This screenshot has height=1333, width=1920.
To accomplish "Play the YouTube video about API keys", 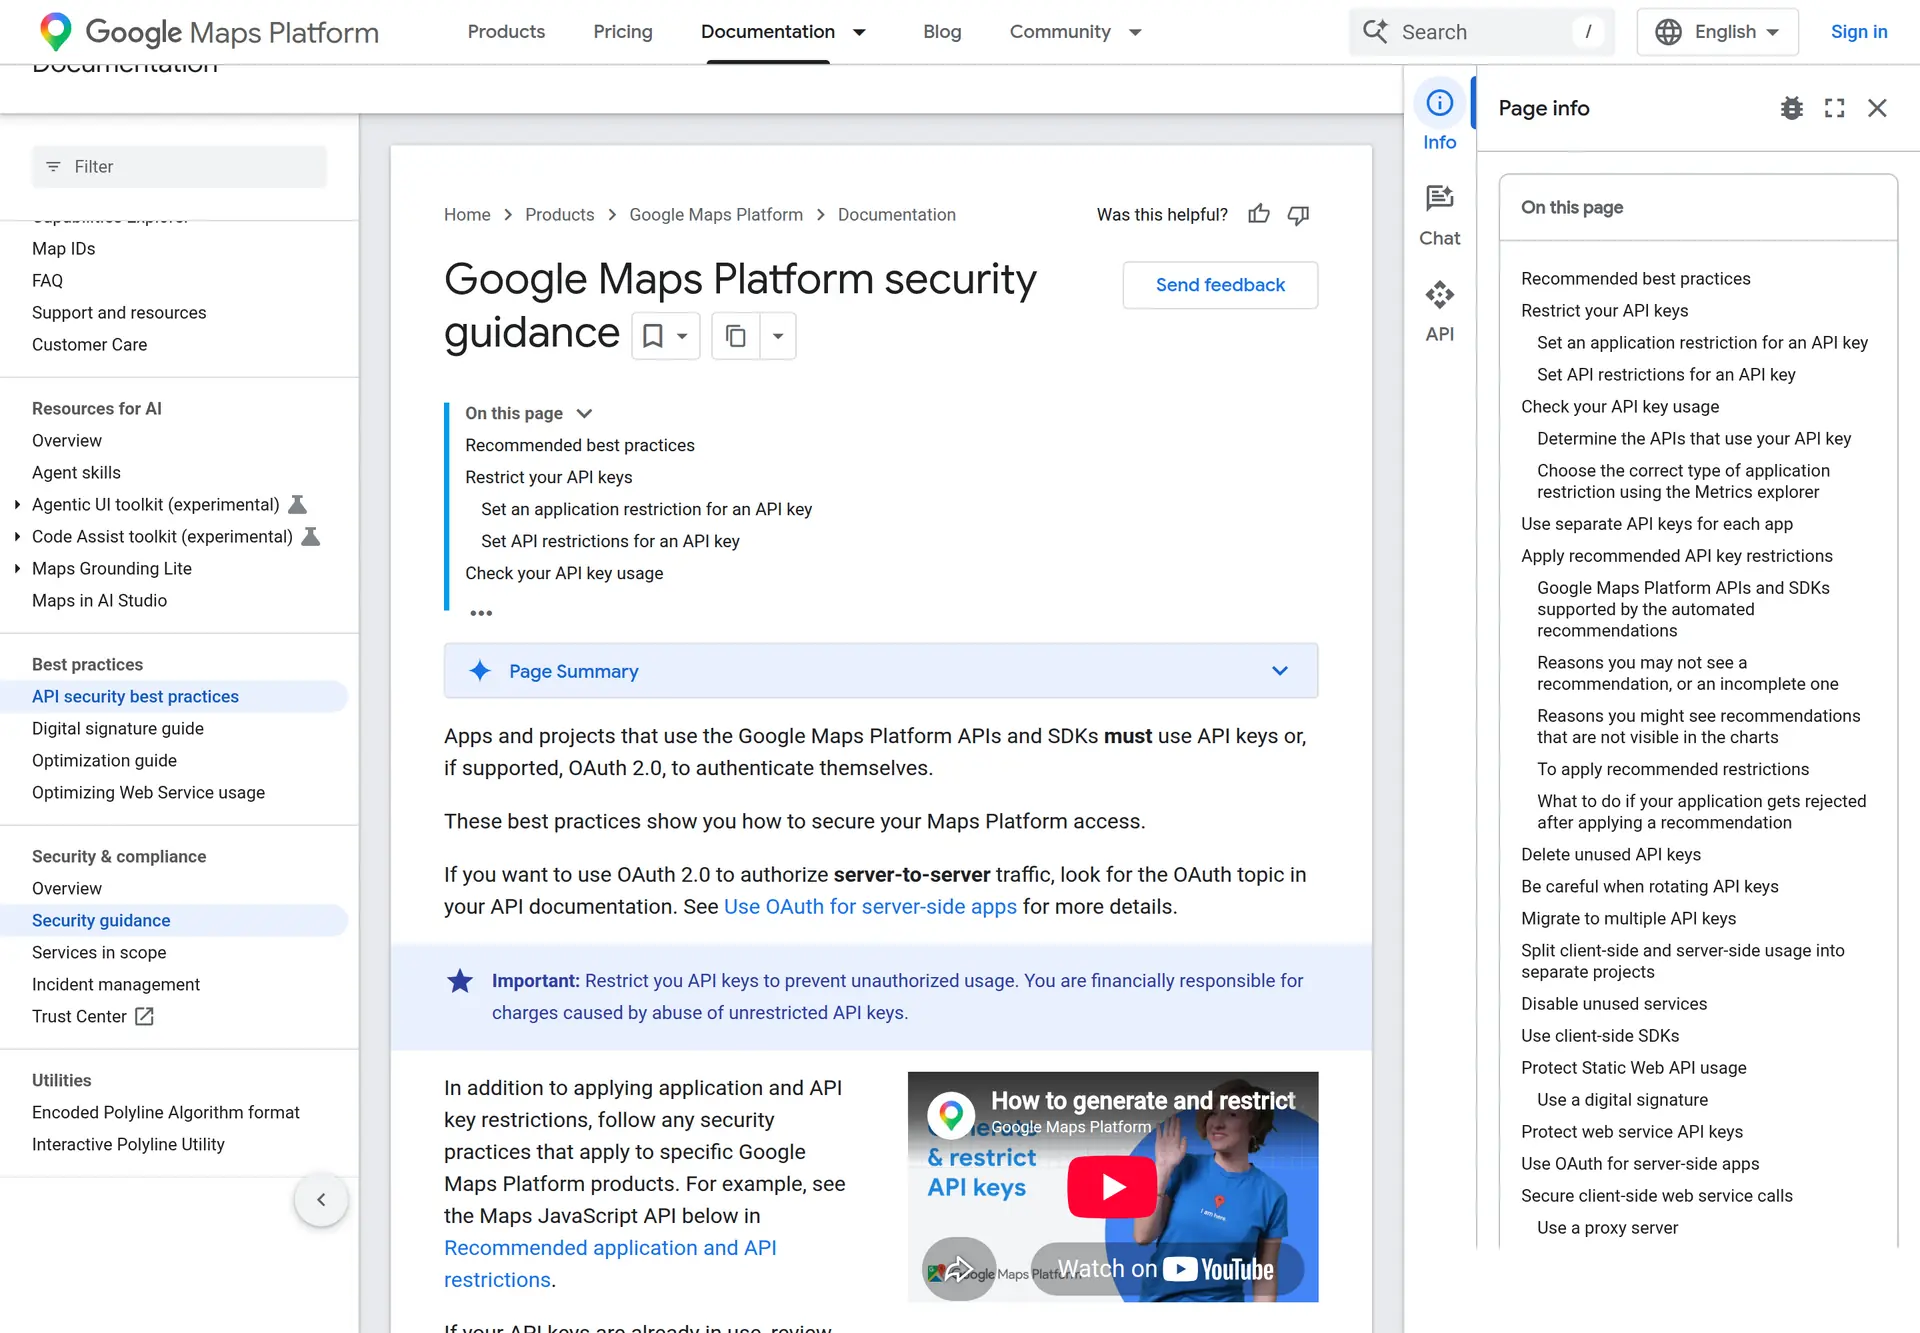I will (x=1113, y=1187).
